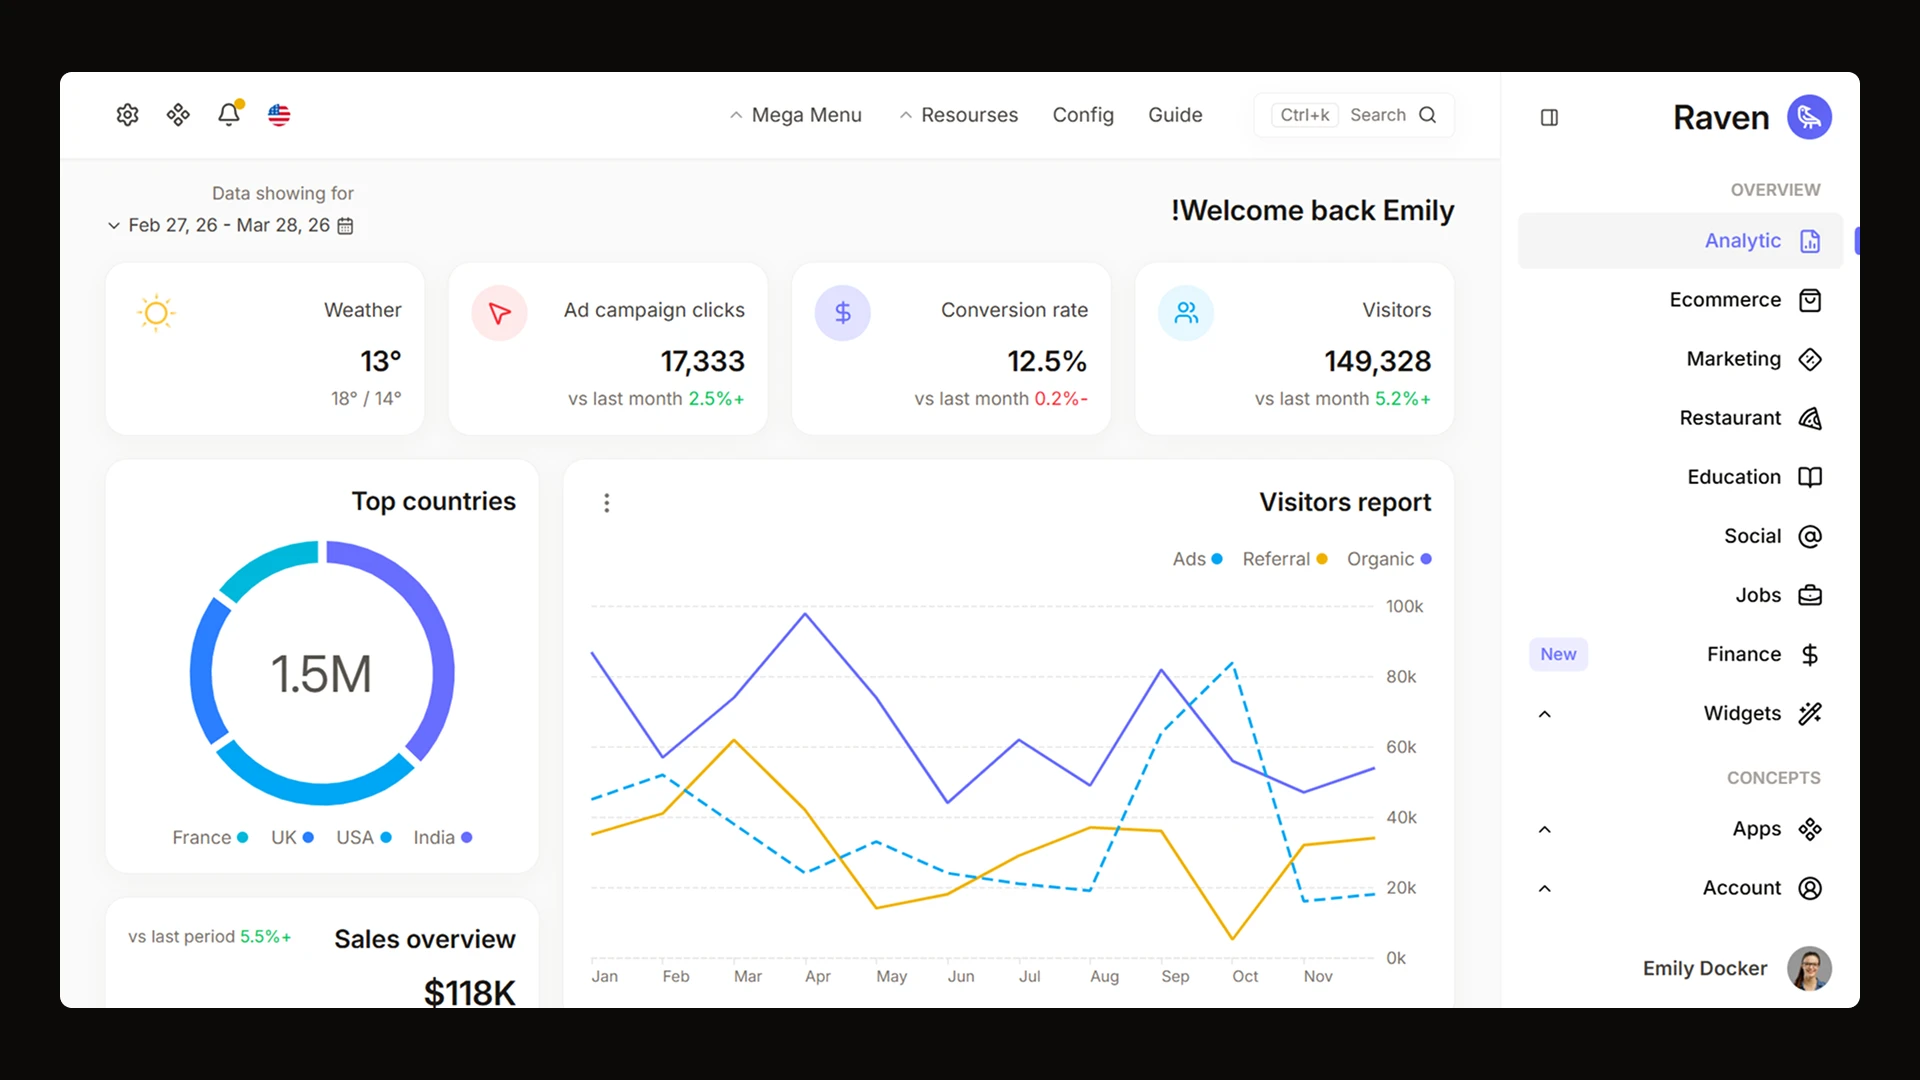This screenshot has height=1080, width=1920.
Task: Click the Feb 27, 26 - Mar 28, 26 text
Action: (x=229, y=226)
